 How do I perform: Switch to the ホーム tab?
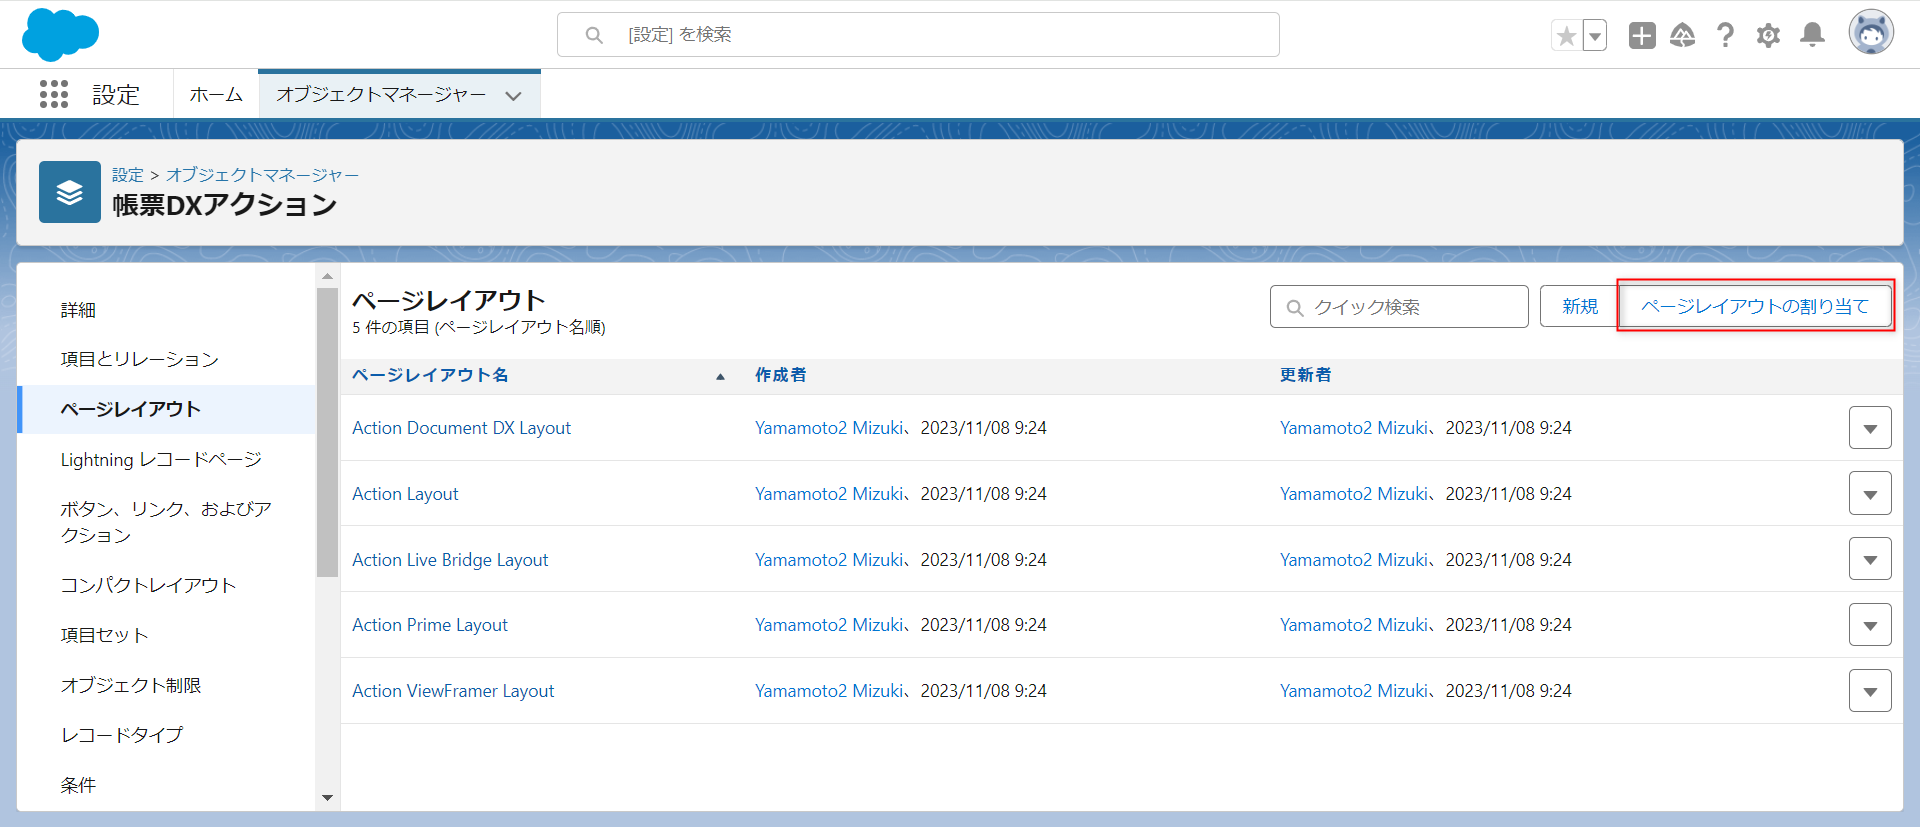tap(216, 95)
